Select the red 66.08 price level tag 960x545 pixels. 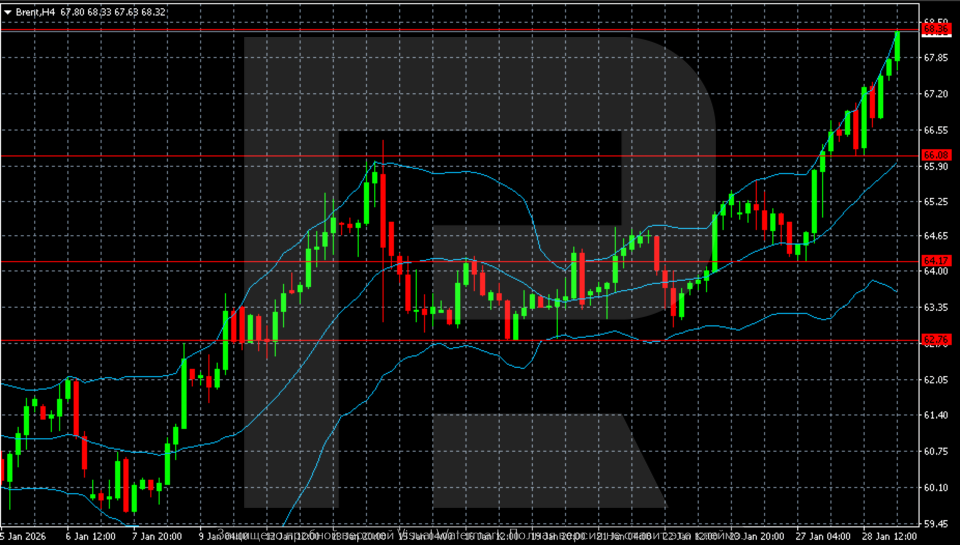click(936, 156)
